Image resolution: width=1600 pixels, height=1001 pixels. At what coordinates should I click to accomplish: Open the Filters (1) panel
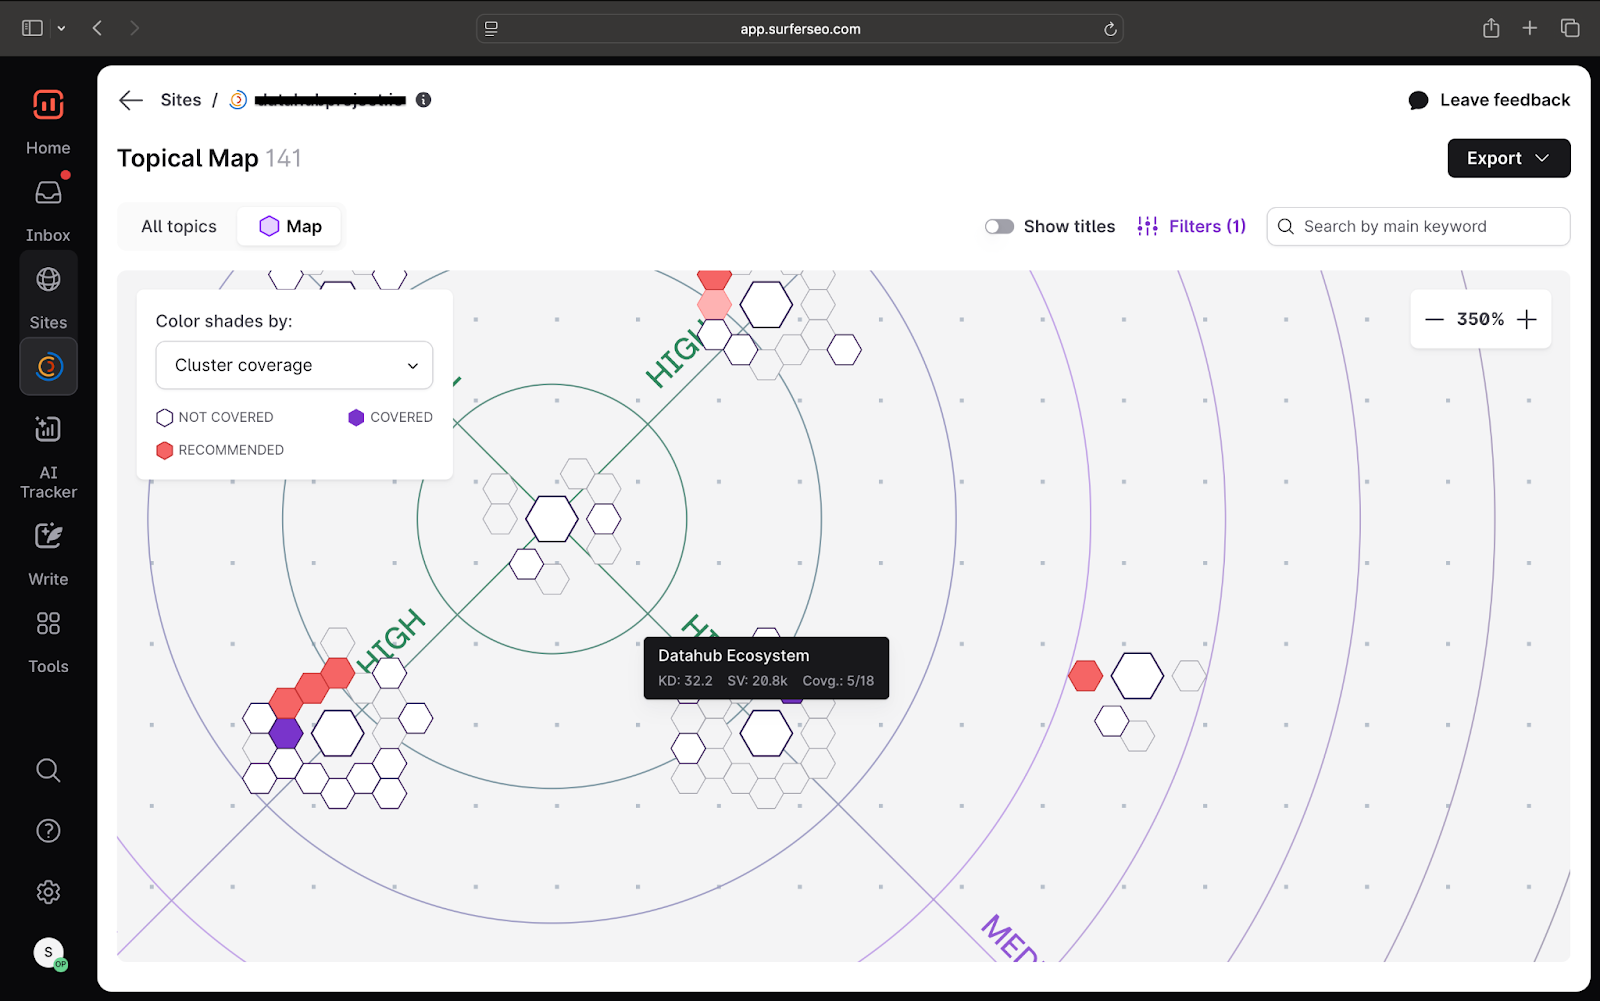pos(1192,227)
